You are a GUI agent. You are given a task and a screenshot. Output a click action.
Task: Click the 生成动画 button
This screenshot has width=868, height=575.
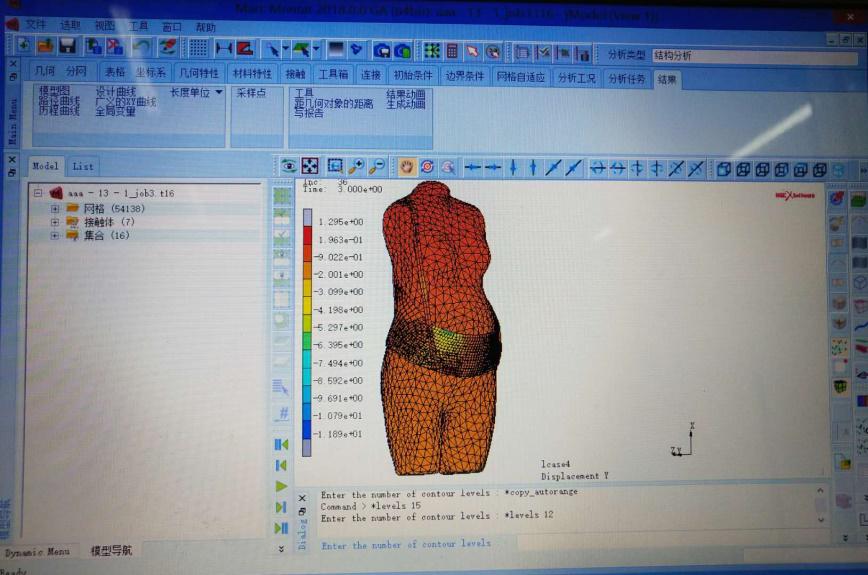(406, 103)
